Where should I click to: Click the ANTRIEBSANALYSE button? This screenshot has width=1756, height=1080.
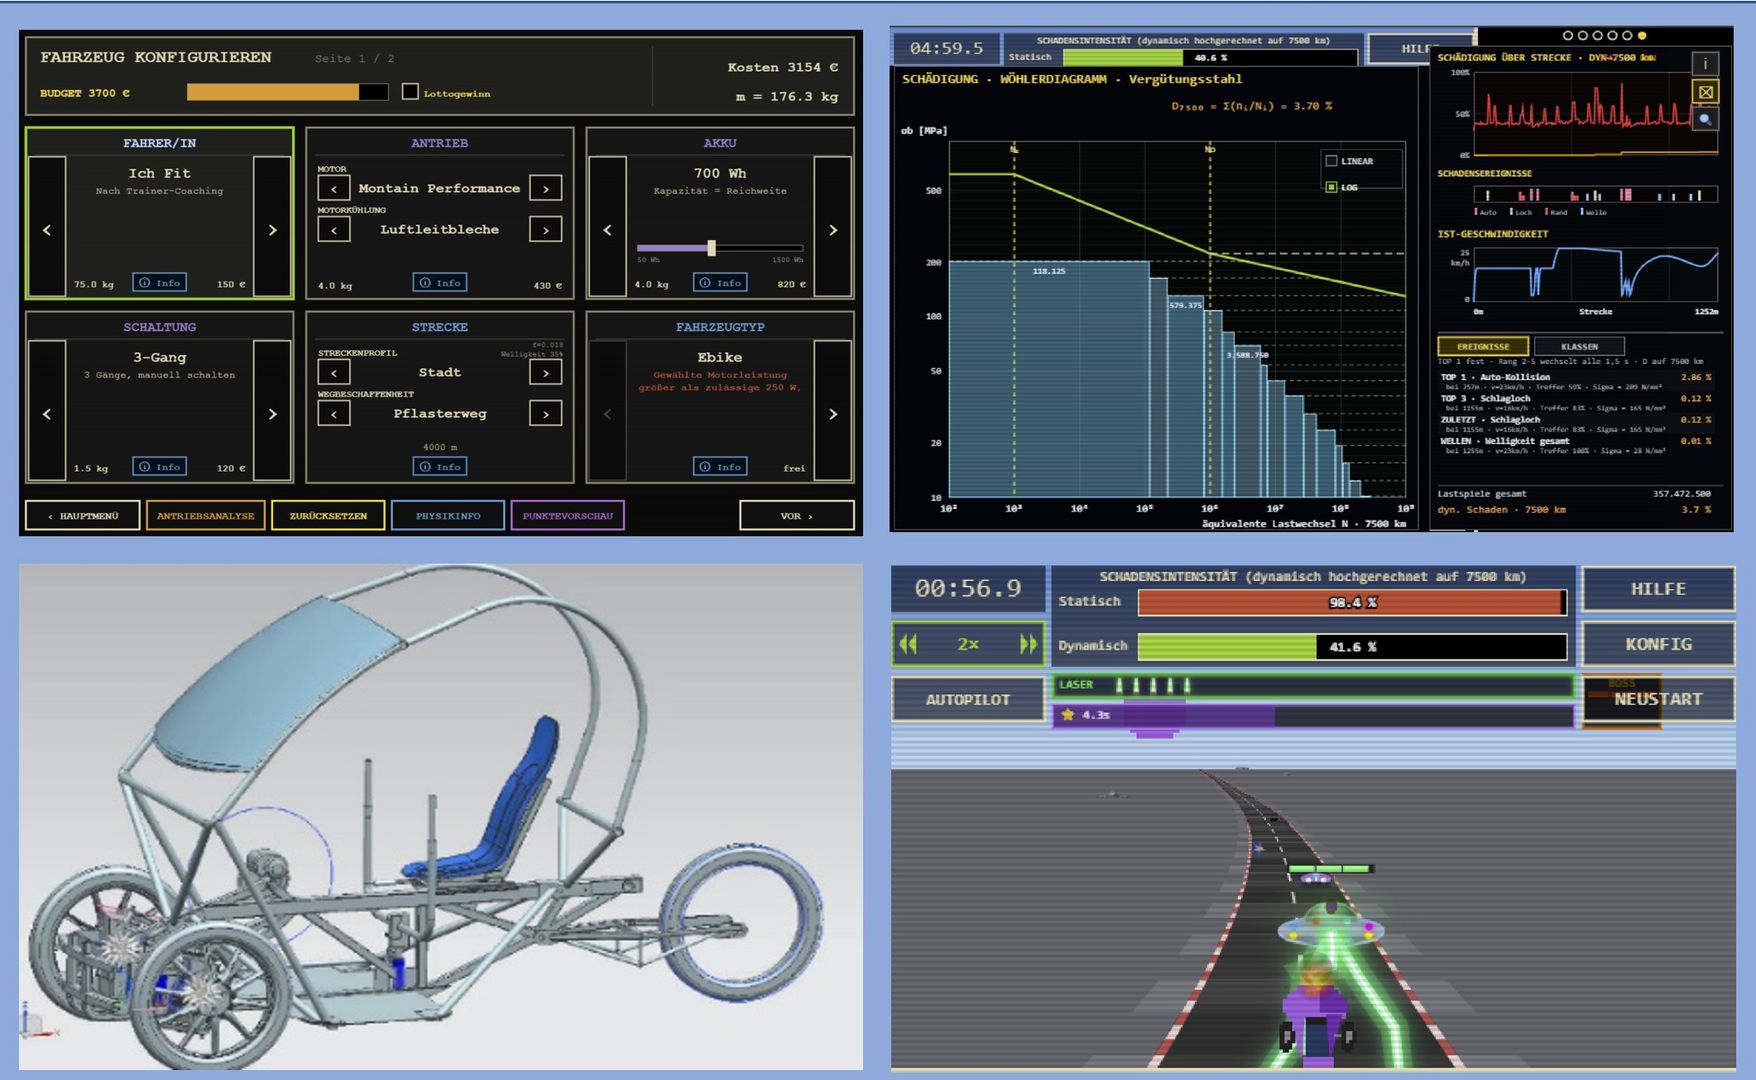coord(205,516)
